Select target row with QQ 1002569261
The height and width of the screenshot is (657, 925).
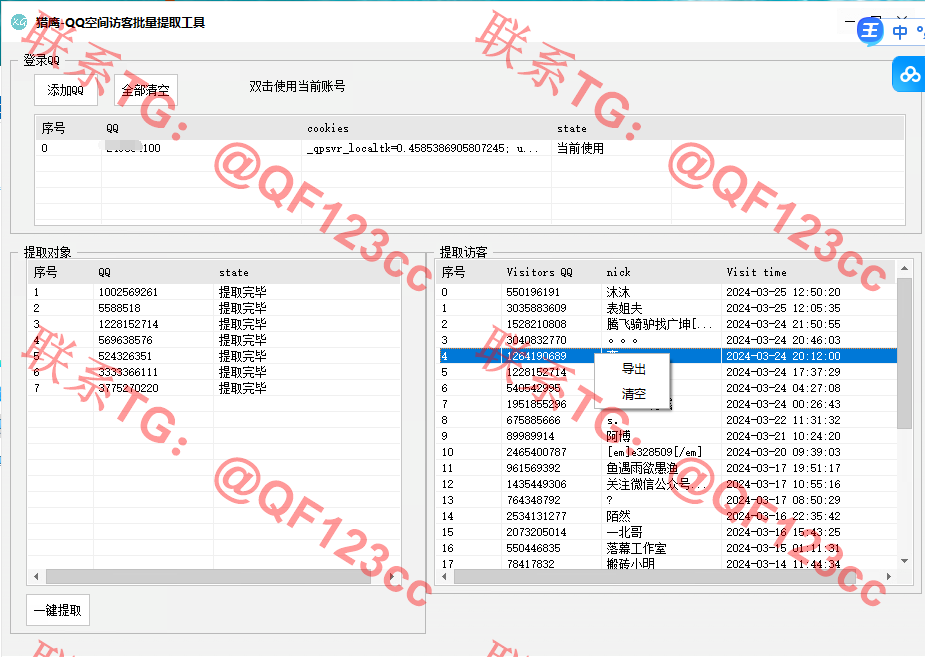click(x=214, y=292)
